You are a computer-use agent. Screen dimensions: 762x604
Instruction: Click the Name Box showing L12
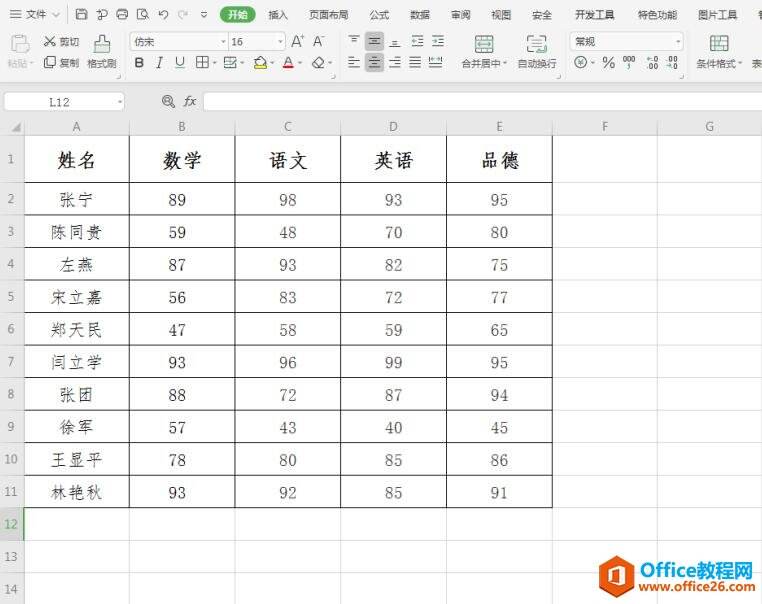point(59,102)
